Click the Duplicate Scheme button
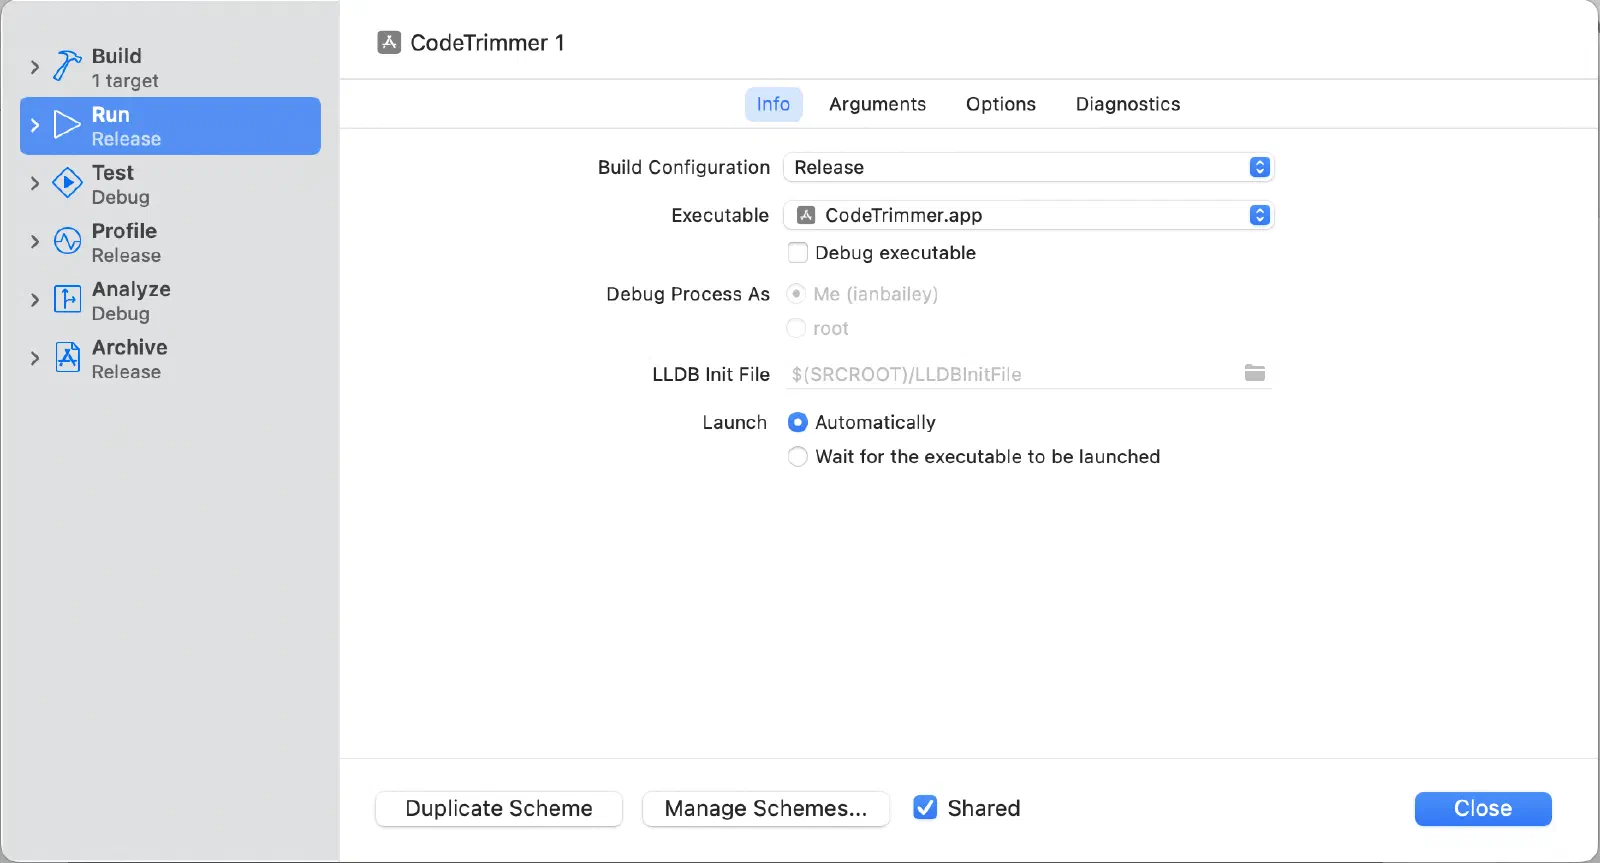The width and height of the screenshot is (1600, 863). tap(499, 808)
